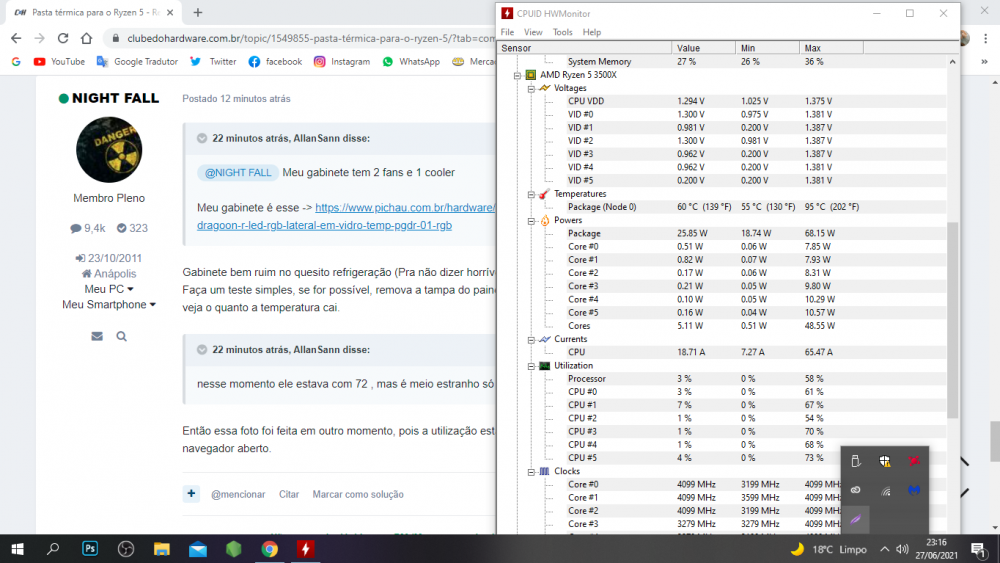This screenshot has width=1000, height=563.
Task: Collapse the AMD Ryzen 5 3500X node
Action: tap(517, 75)
